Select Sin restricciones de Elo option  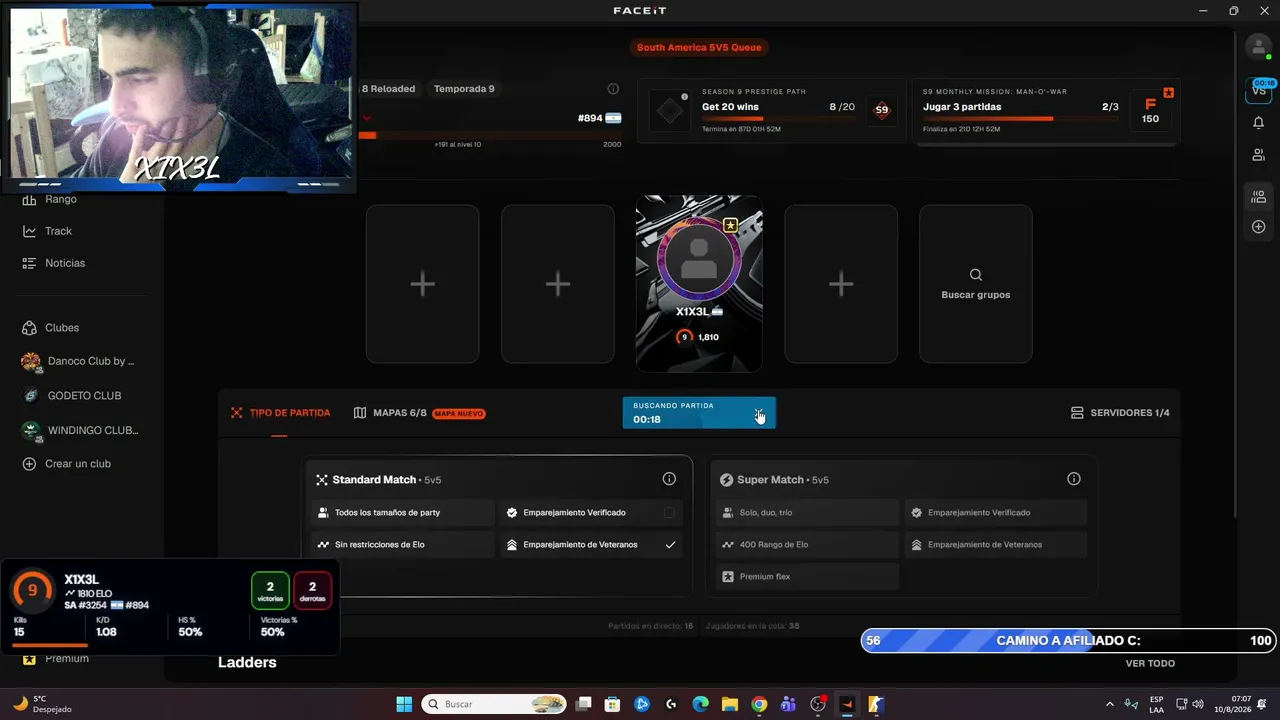point(402,545)
